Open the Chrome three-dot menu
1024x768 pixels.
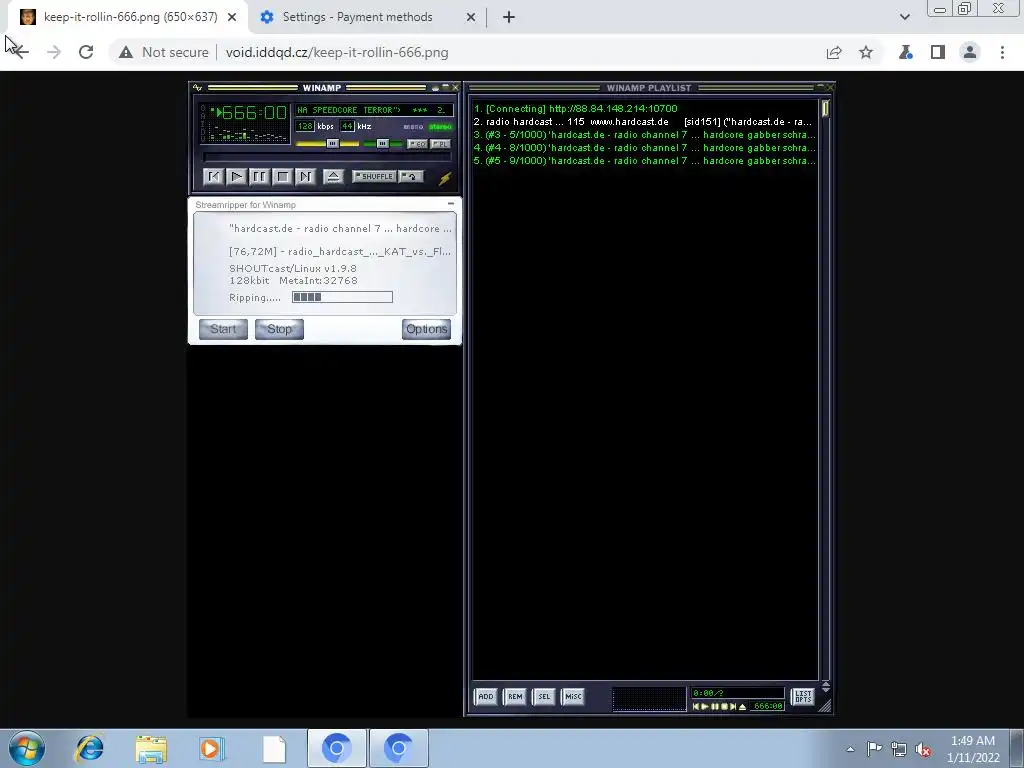pos(1002,52)
